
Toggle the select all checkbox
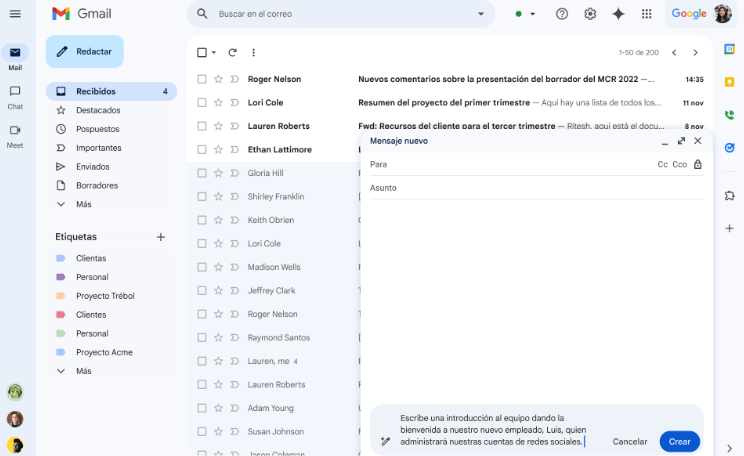pyautogui.click(x=202, y=52)
